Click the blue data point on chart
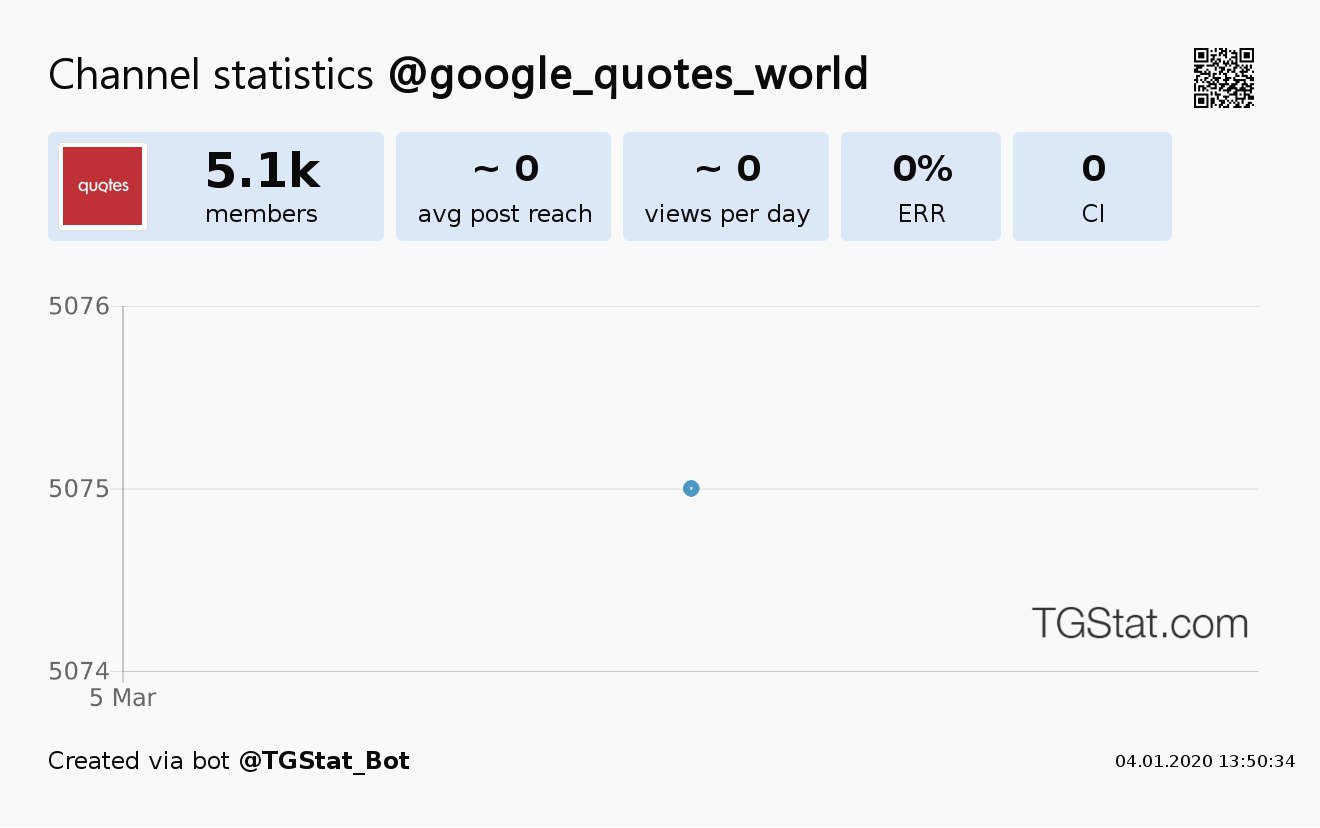The image size is (1320, 828). [x=691, y=488]
